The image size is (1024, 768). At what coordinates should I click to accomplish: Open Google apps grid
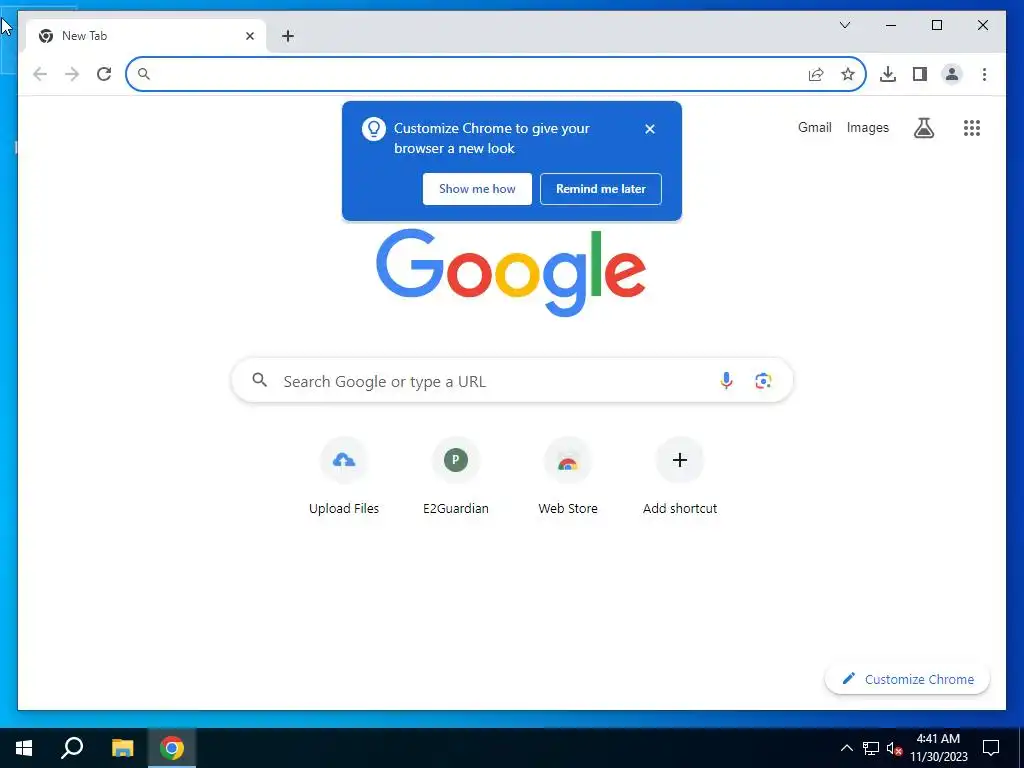[972, 128]
